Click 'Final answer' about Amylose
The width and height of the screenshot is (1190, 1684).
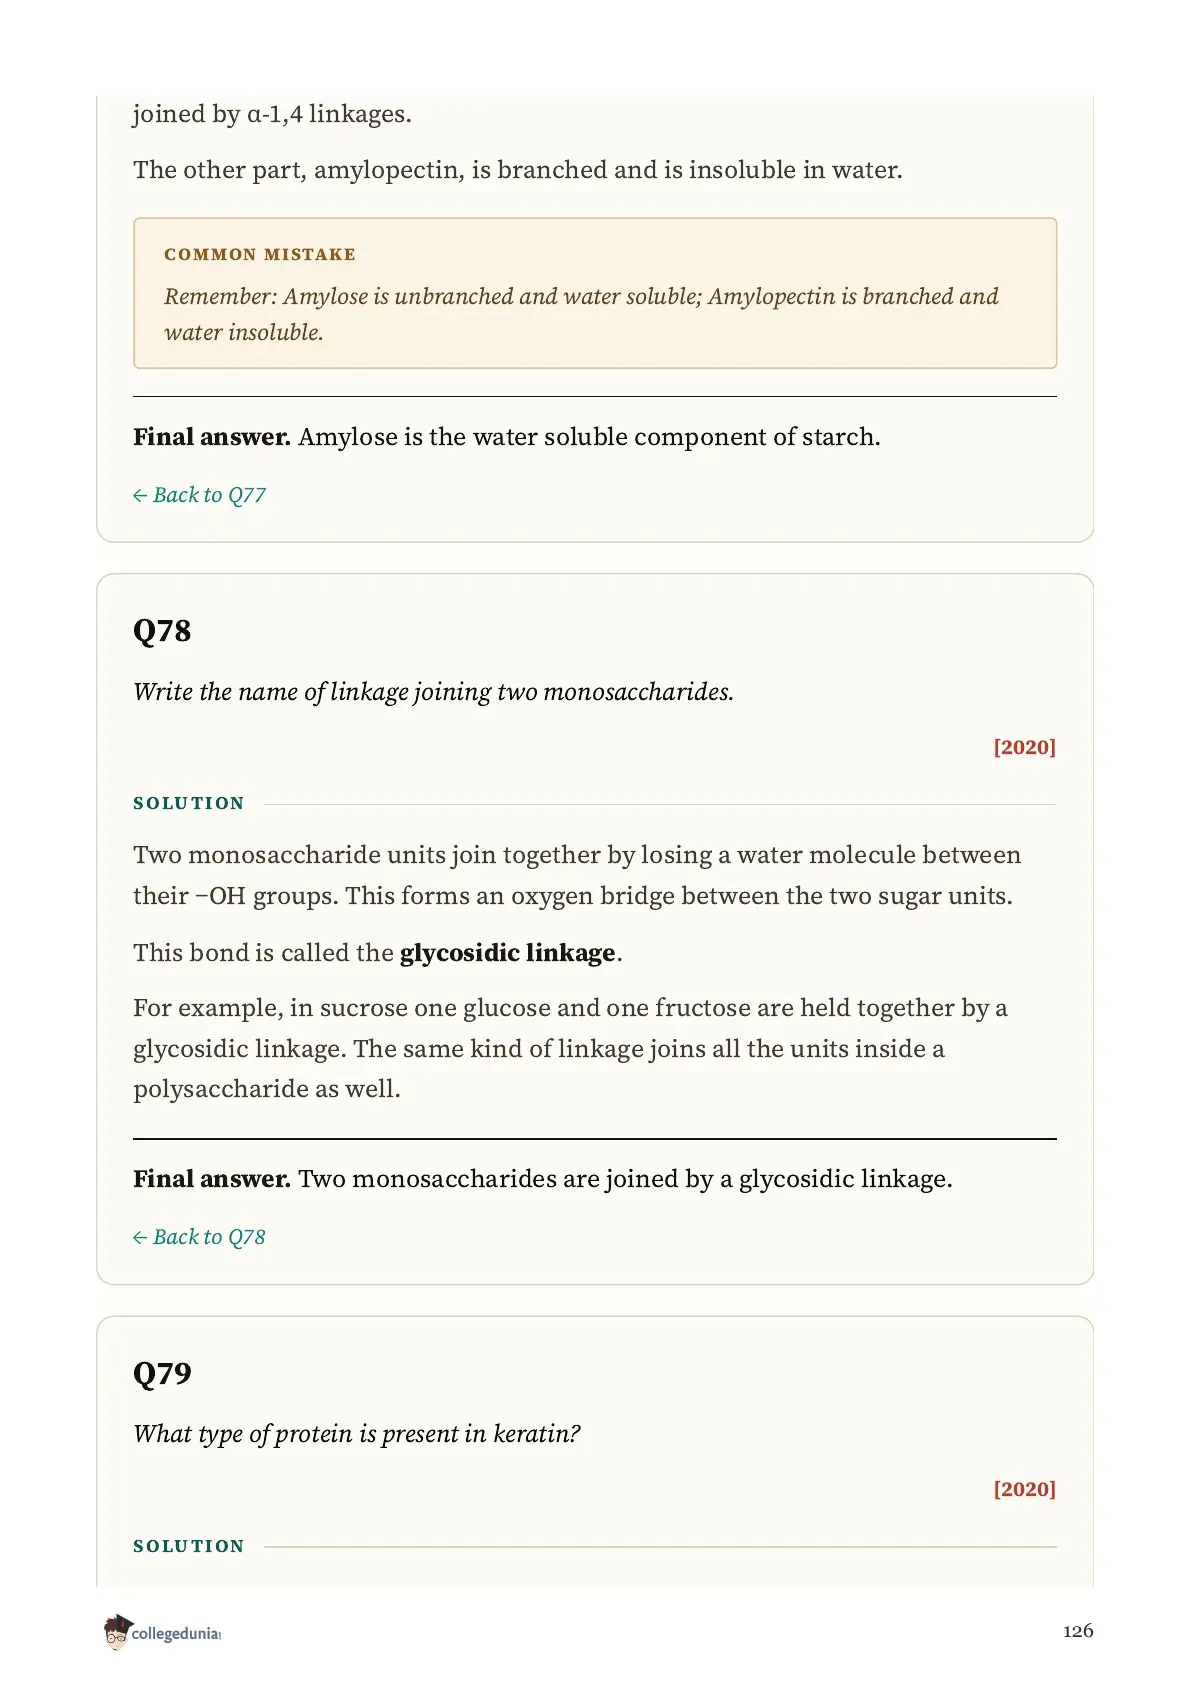pyautogui.click(x=507, y=437)
